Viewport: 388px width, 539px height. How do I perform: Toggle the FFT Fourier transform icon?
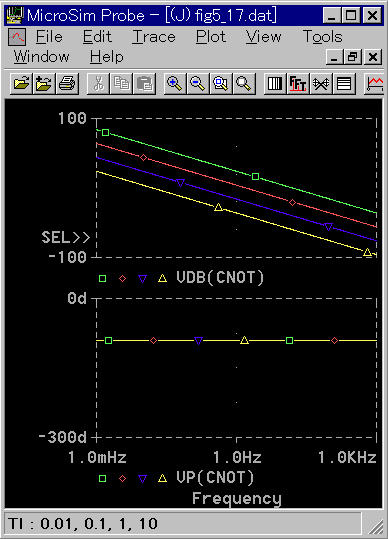(x=298, y=83)
